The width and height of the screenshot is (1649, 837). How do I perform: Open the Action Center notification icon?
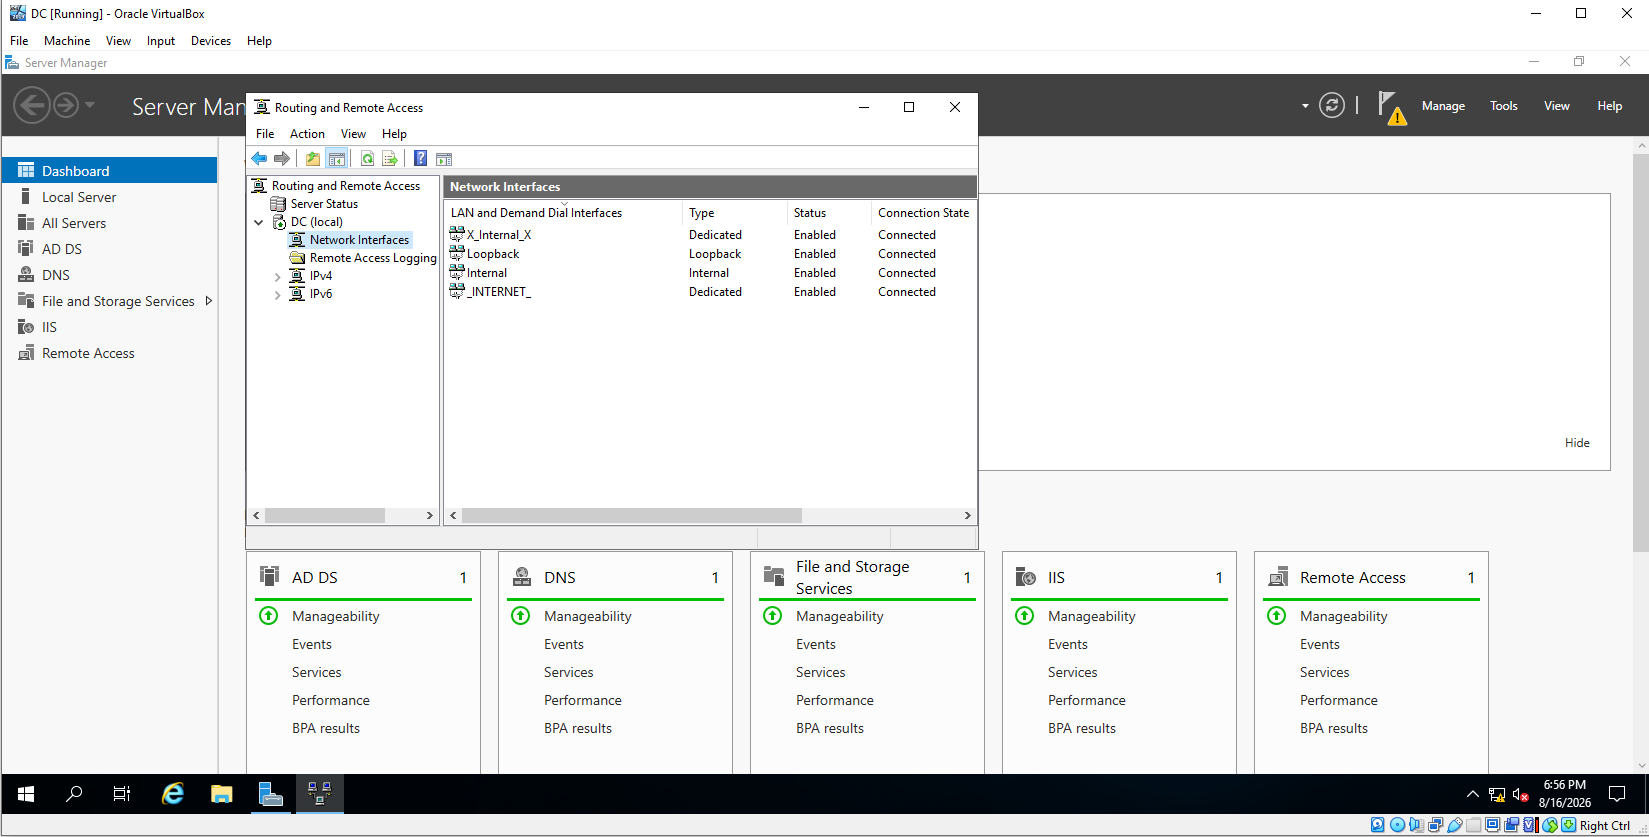pos(1617,794)
